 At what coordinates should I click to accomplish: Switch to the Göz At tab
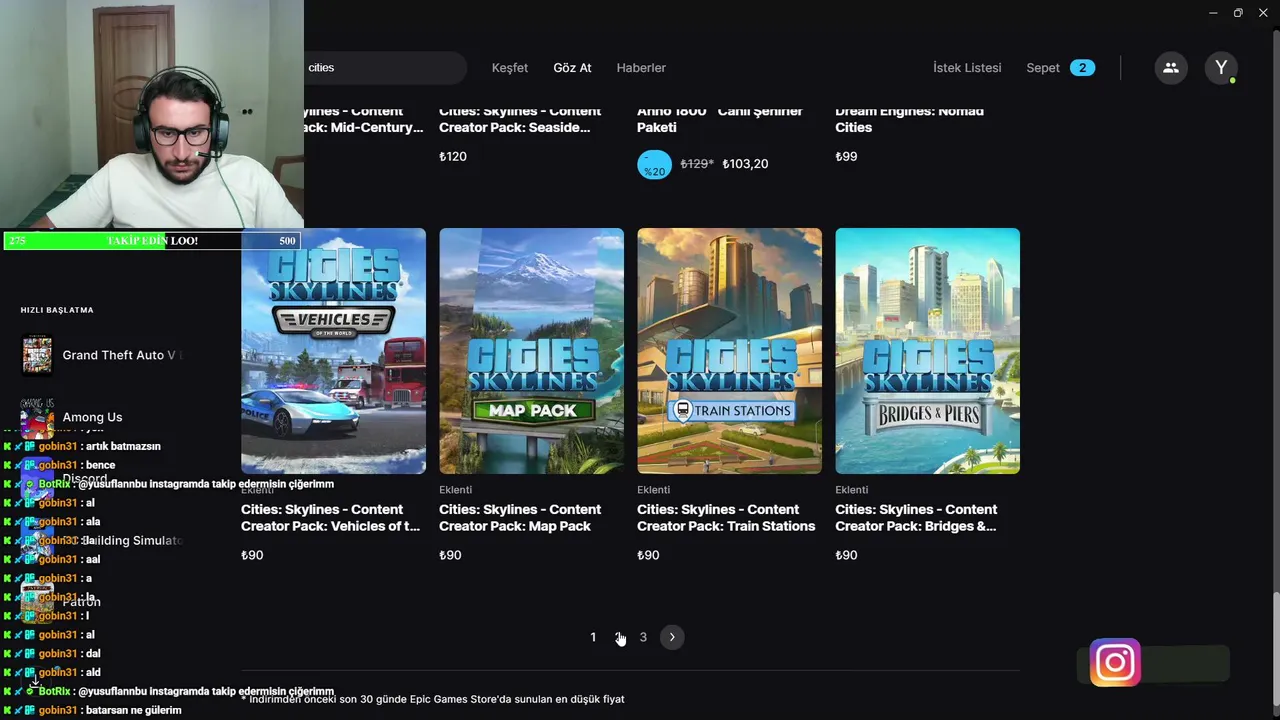coord(572,68)
